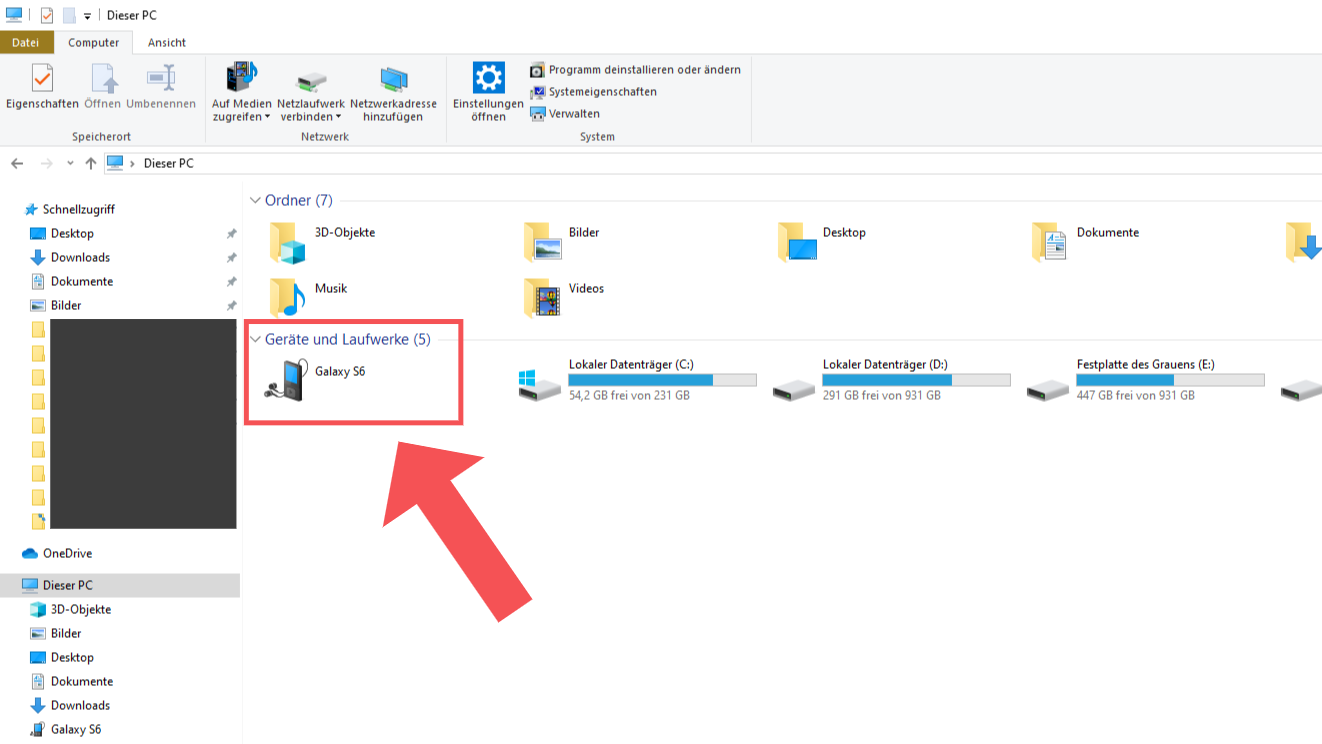Collapse the Ordner (7) group
Image resolution: width=1322 pixels, height=744 pixels.
tap(255, 201)
